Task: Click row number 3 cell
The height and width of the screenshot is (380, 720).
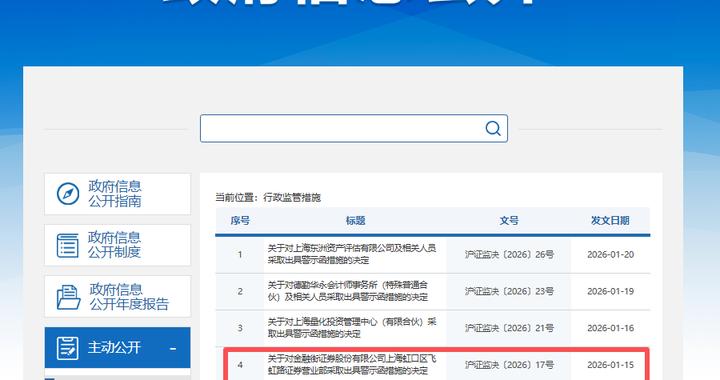Action: click(240, 328)
